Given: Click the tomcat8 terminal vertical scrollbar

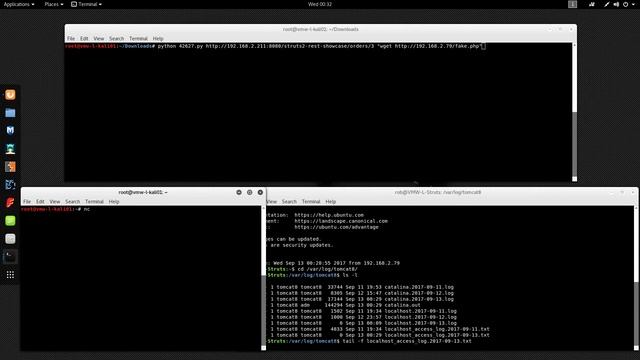Looking at the screenshot, I should coord(636,278).
